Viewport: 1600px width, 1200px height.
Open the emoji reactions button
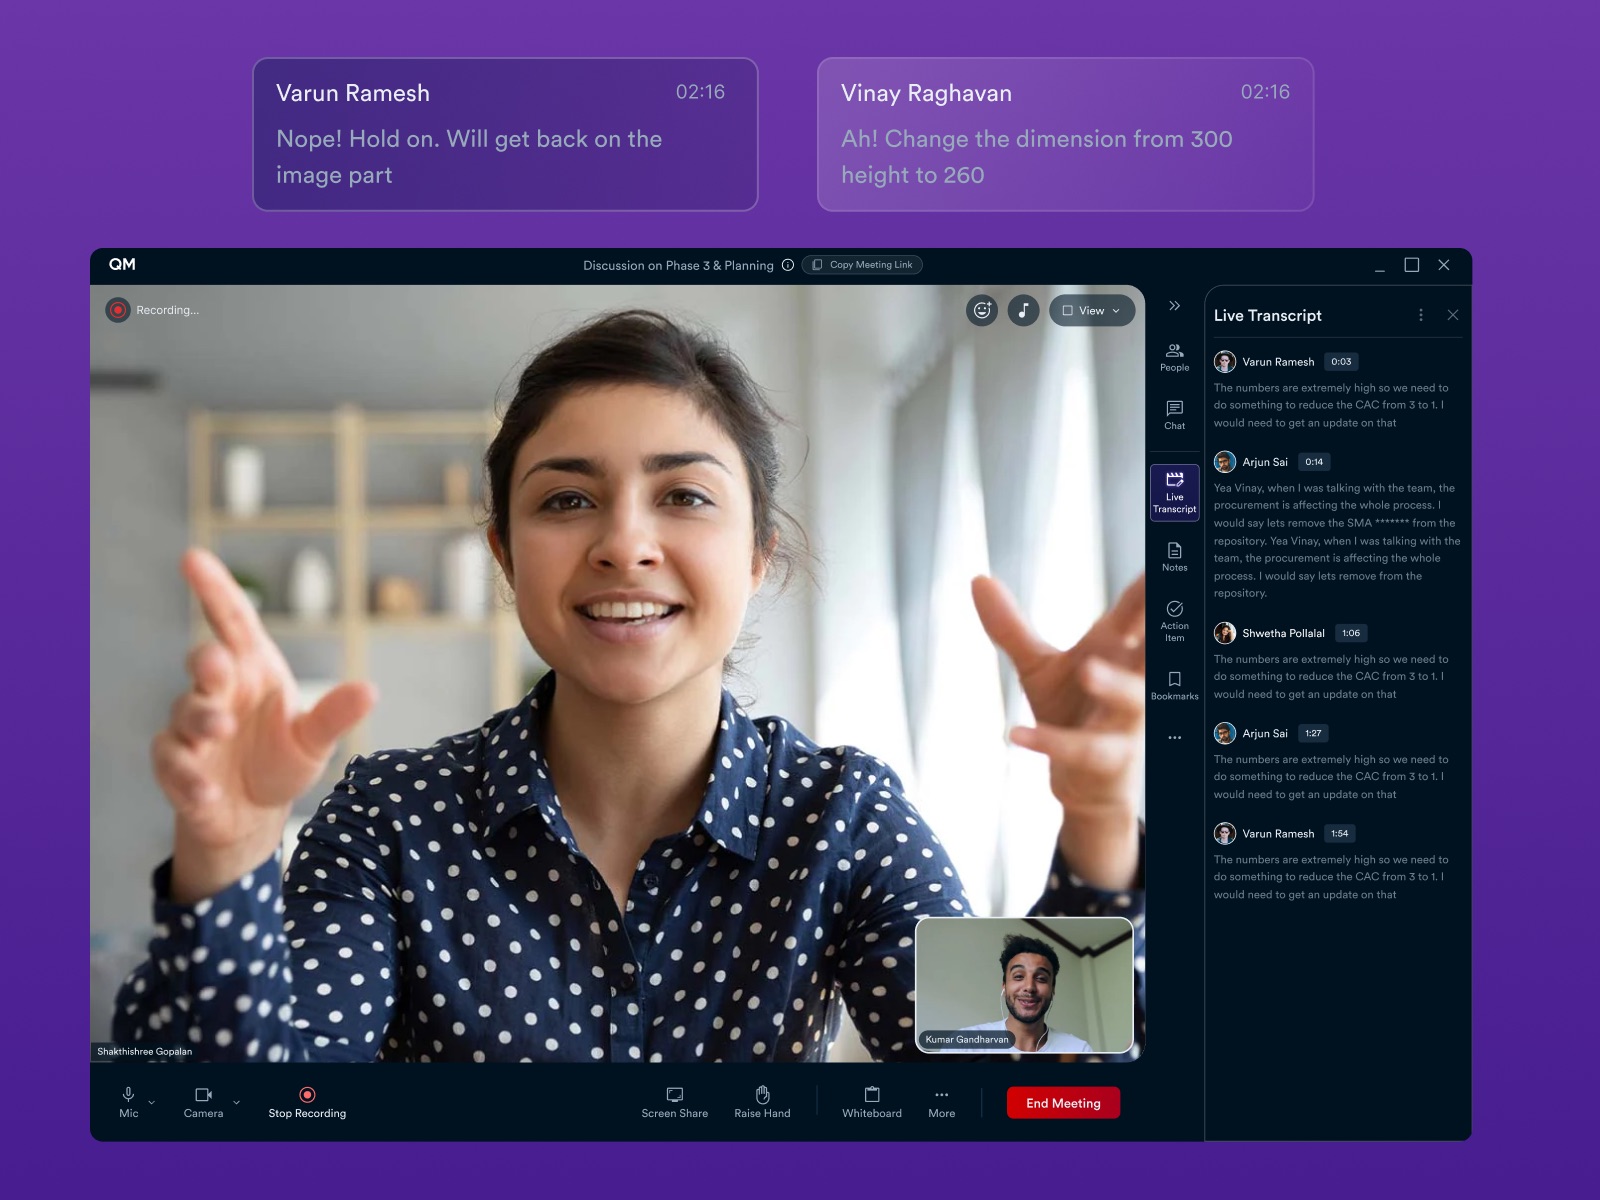[982, 310]
